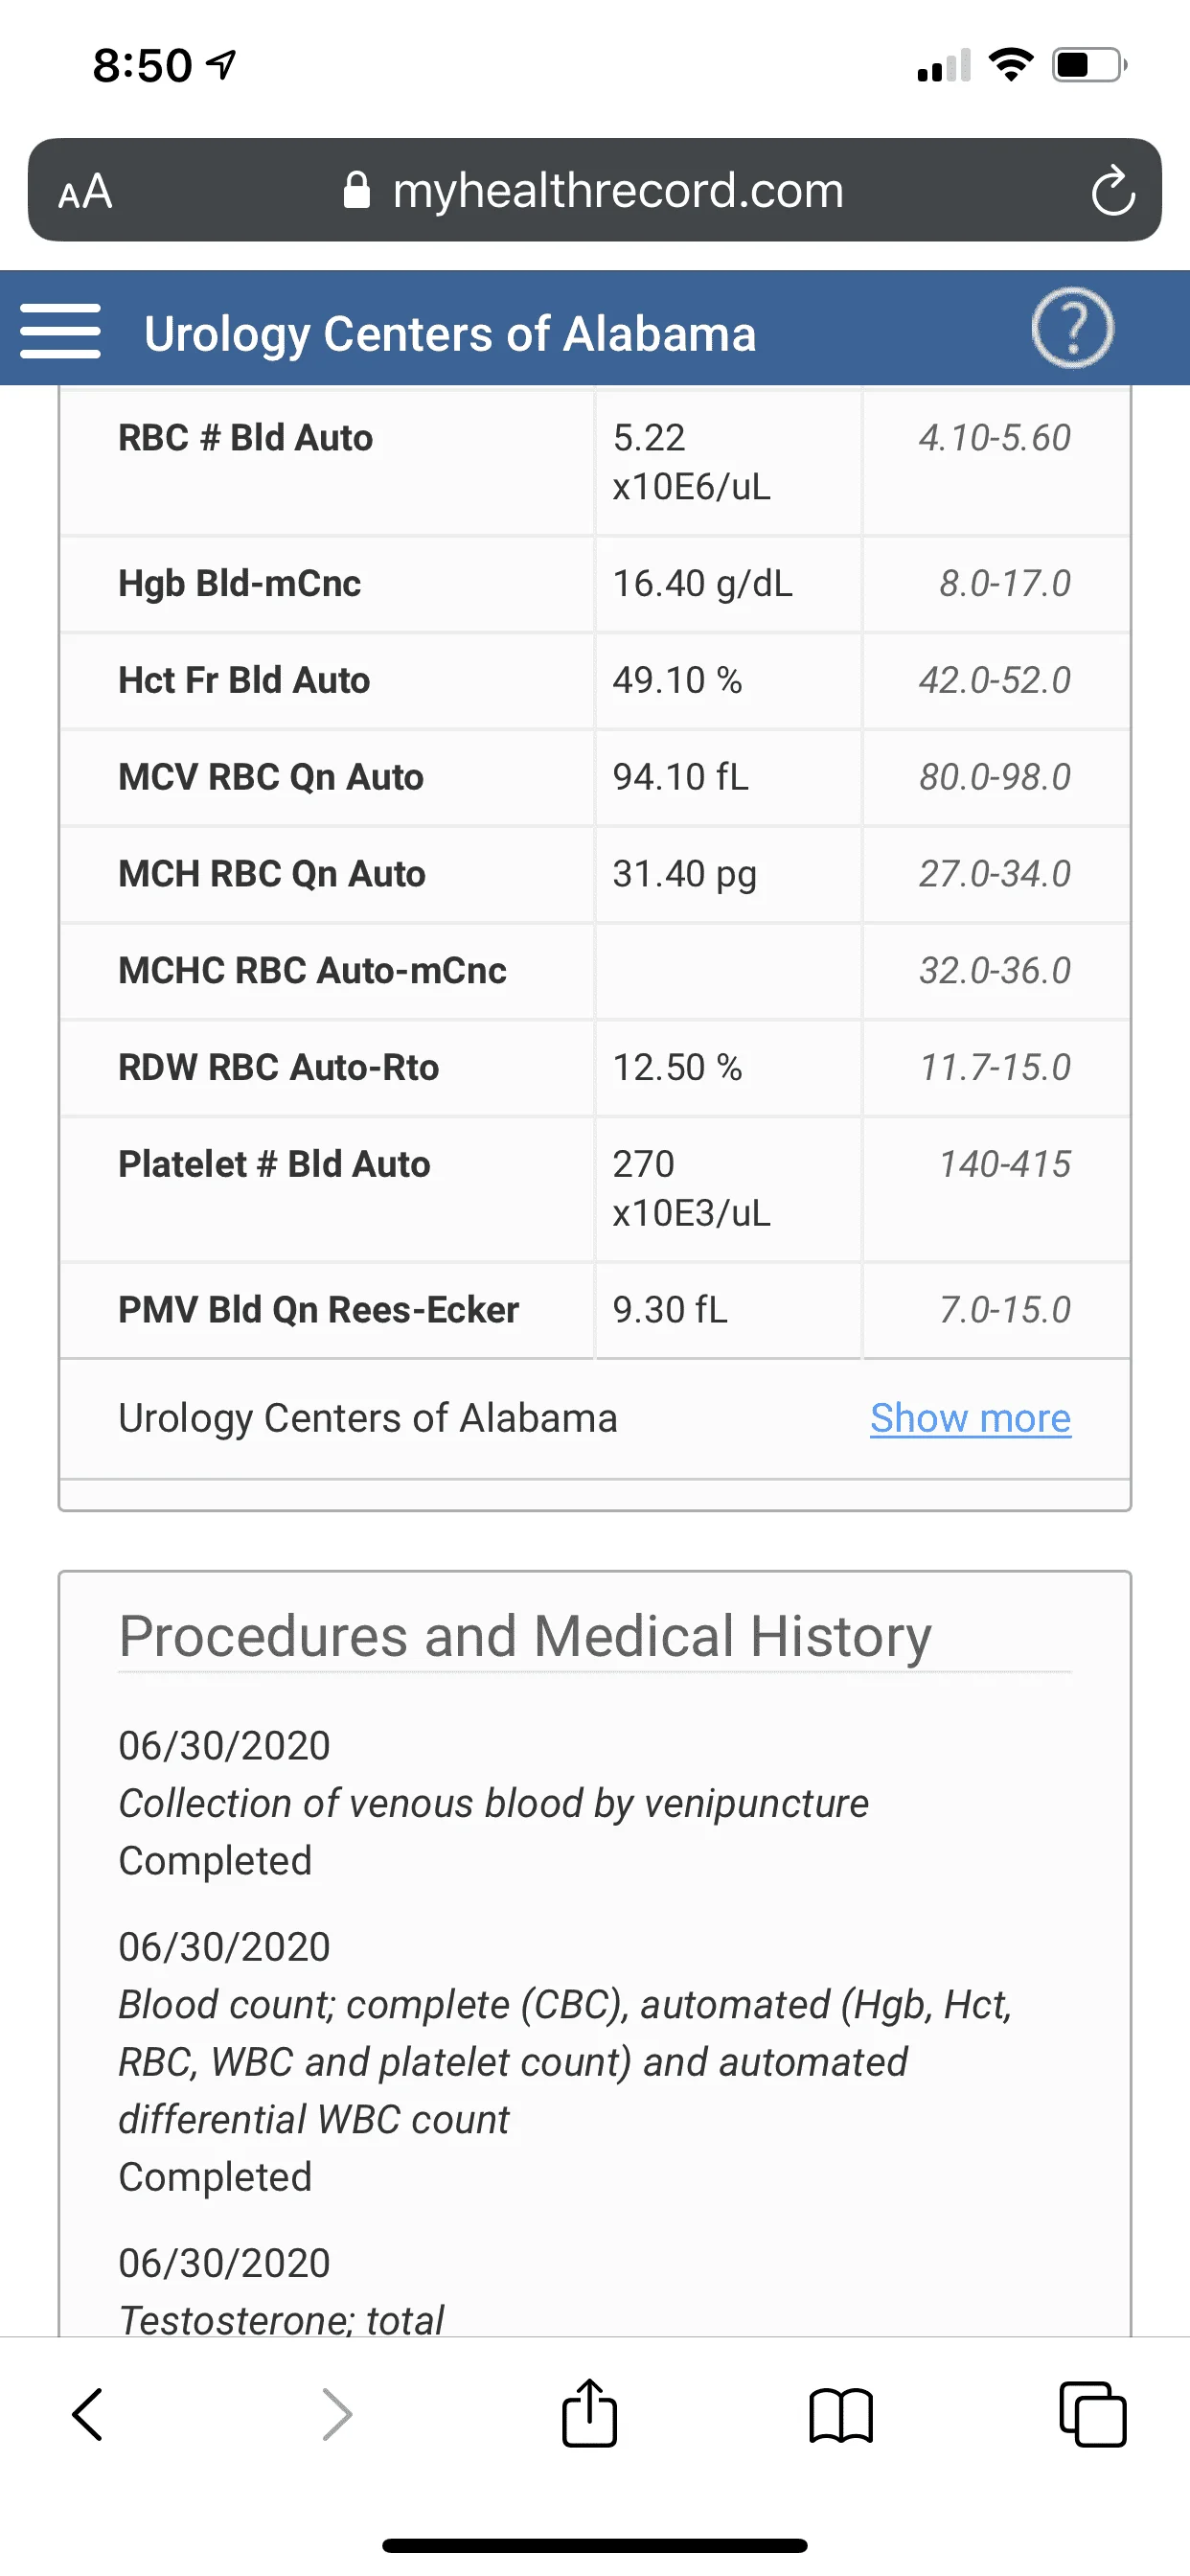Open the venipuncture collection procedure entry
Screen dimensions: 1190x2576
(494, 1803)
